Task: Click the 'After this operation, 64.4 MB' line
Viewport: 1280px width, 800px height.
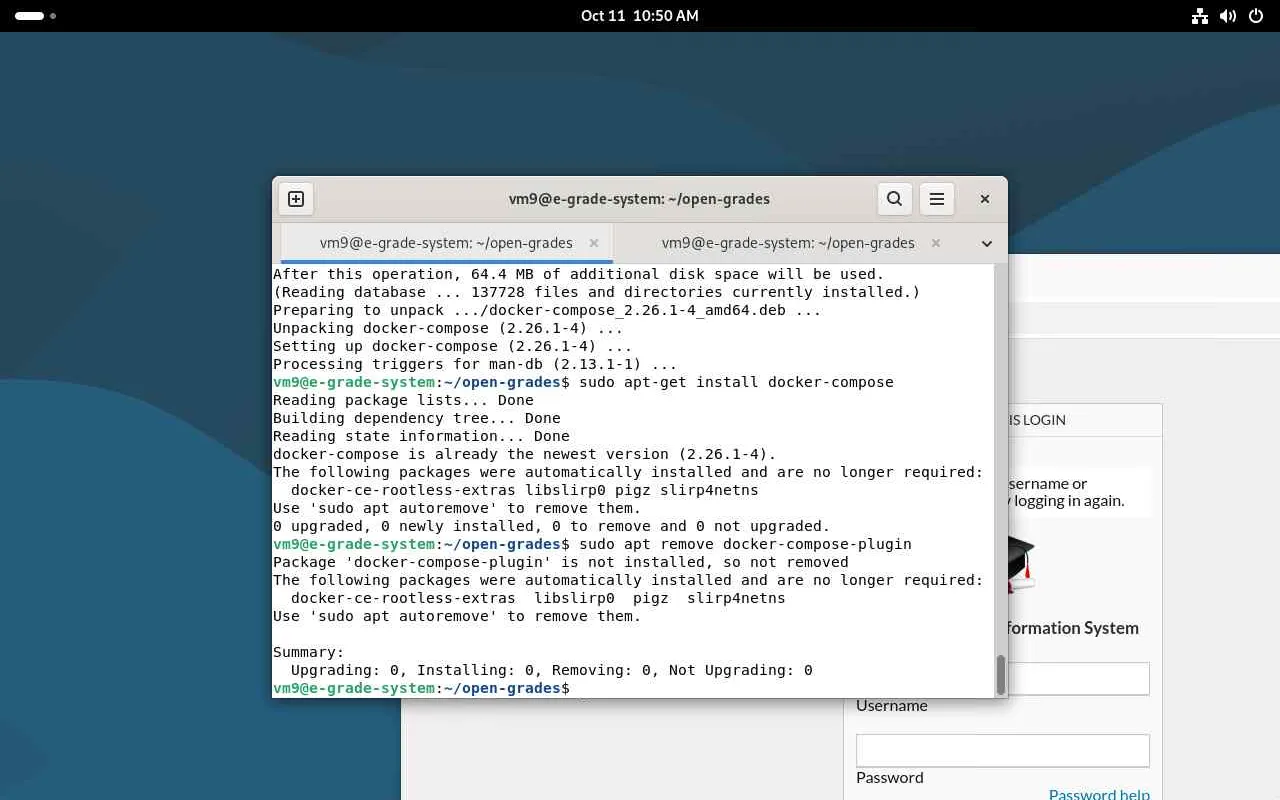Action: [x=579, y=274]
